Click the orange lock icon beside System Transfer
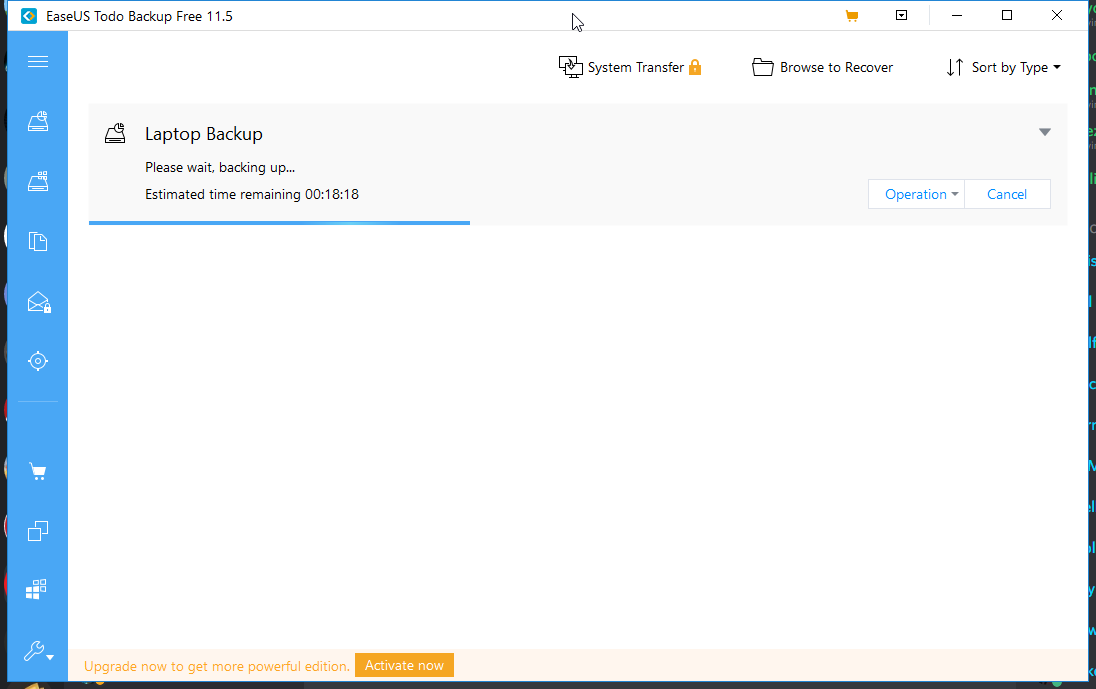1096x689 pixels. [695, 67]
